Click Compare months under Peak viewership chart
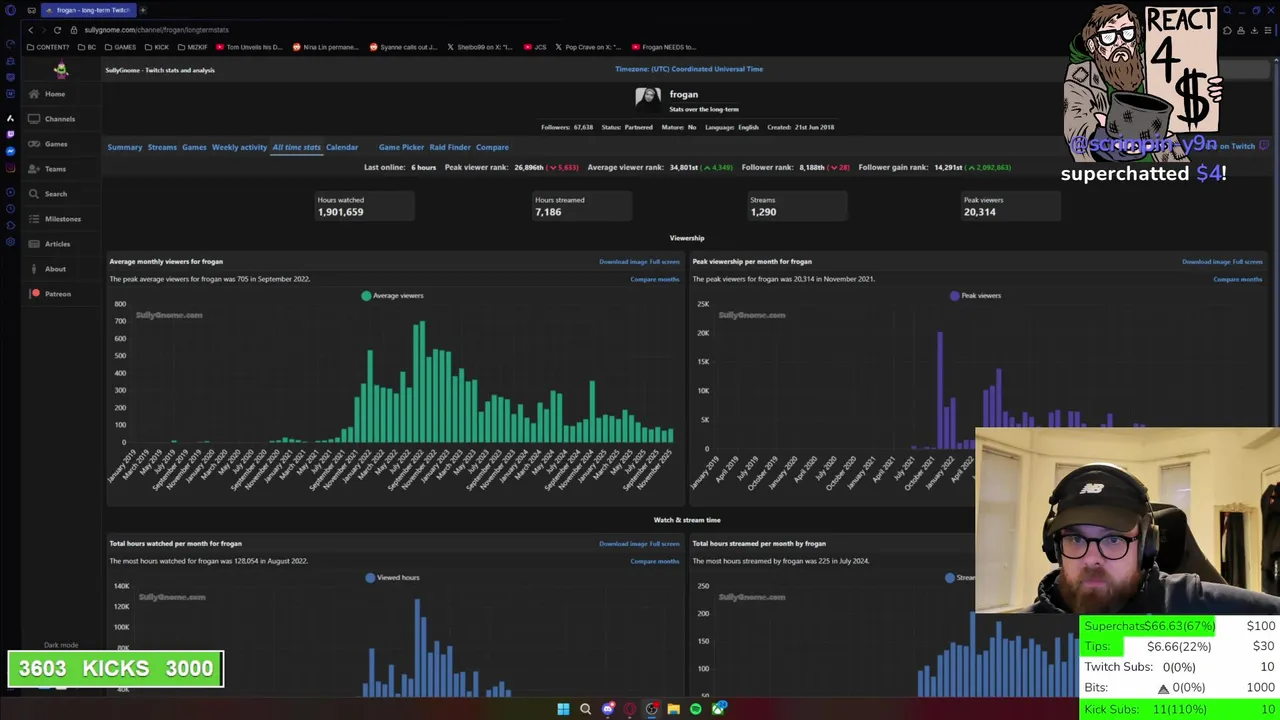 (1238, 279)
